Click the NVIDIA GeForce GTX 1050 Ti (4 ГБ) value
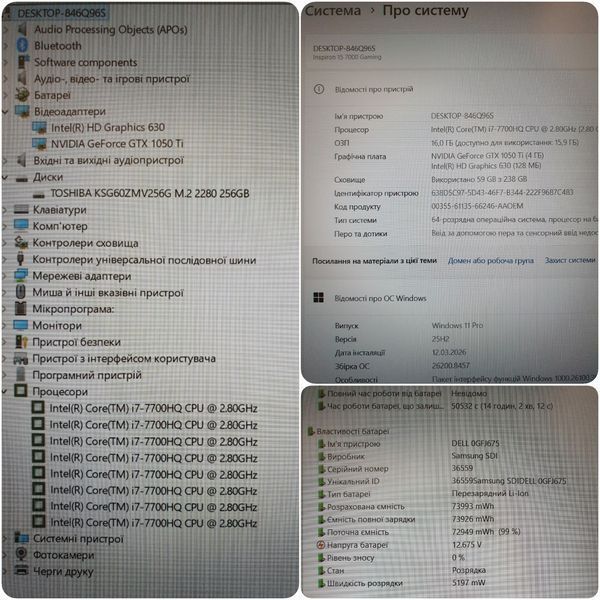The height and width of the screenshot is (600, 600). pyautogui.click(x=488, y=156)
